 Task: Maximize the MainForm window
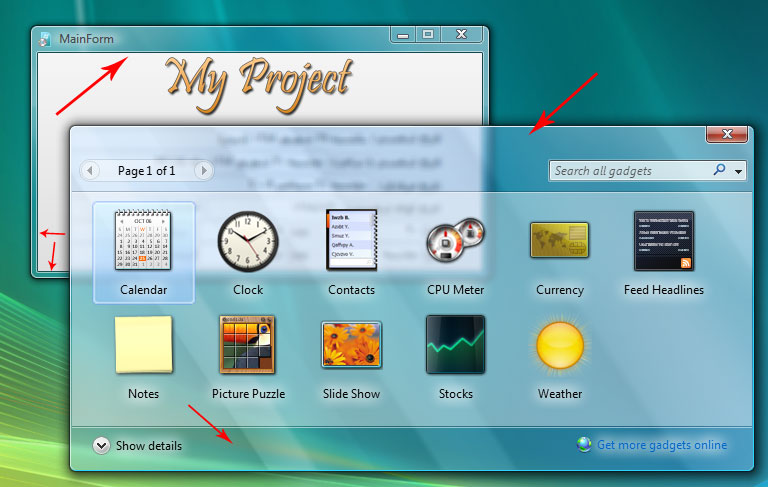point(428,35)
